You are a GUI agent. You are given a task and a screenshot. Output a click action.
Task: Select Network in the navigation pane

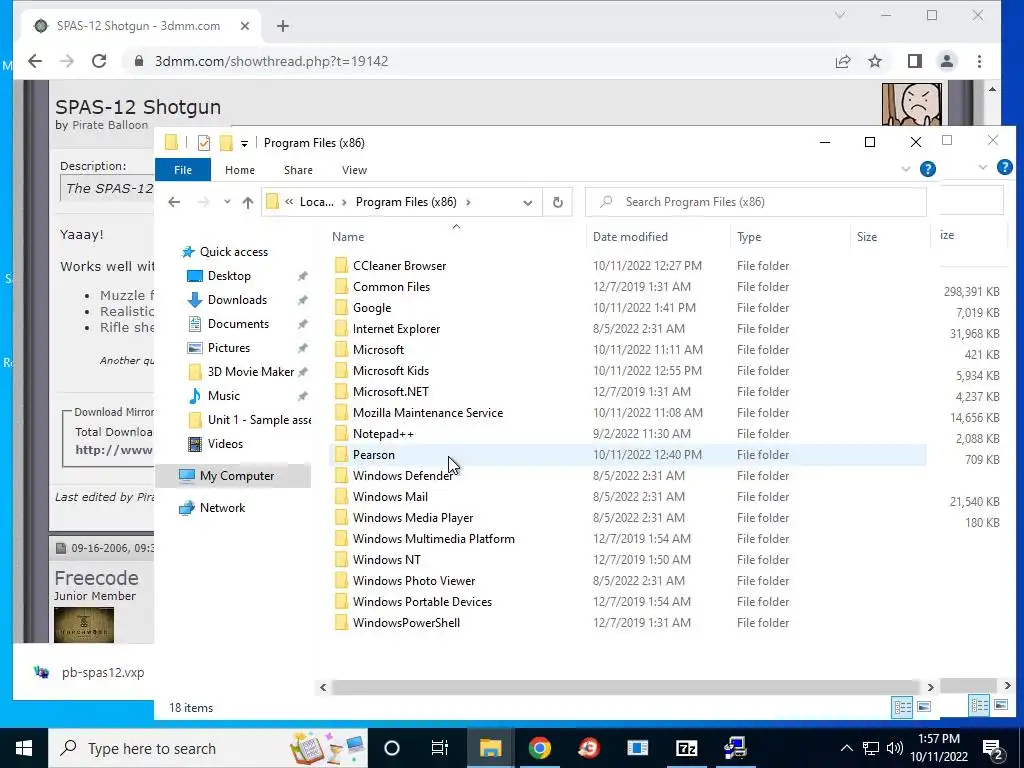pyautogui.click(x=223, y=507)
